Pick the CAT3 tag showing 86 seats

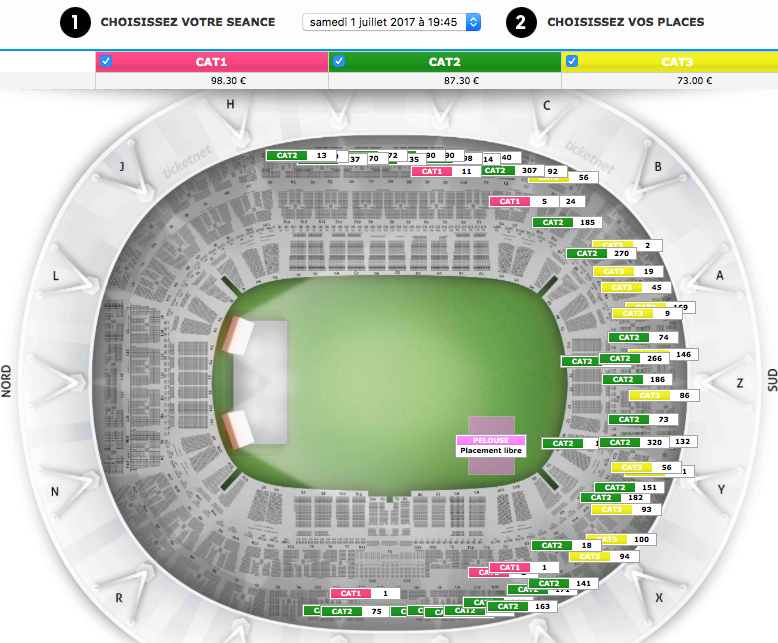[663, 396]
